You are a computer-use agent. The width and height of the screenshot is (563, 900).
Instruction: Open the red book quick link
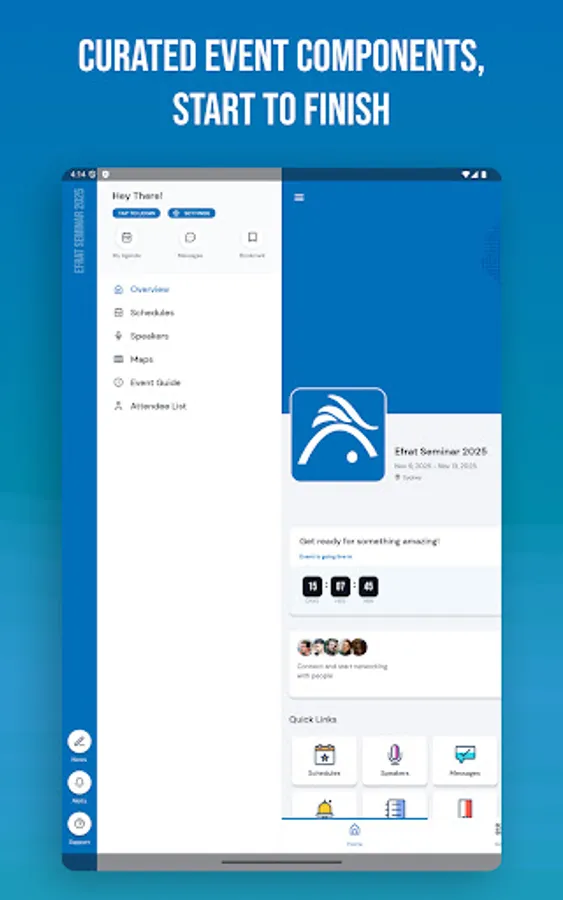coord(465,806)
